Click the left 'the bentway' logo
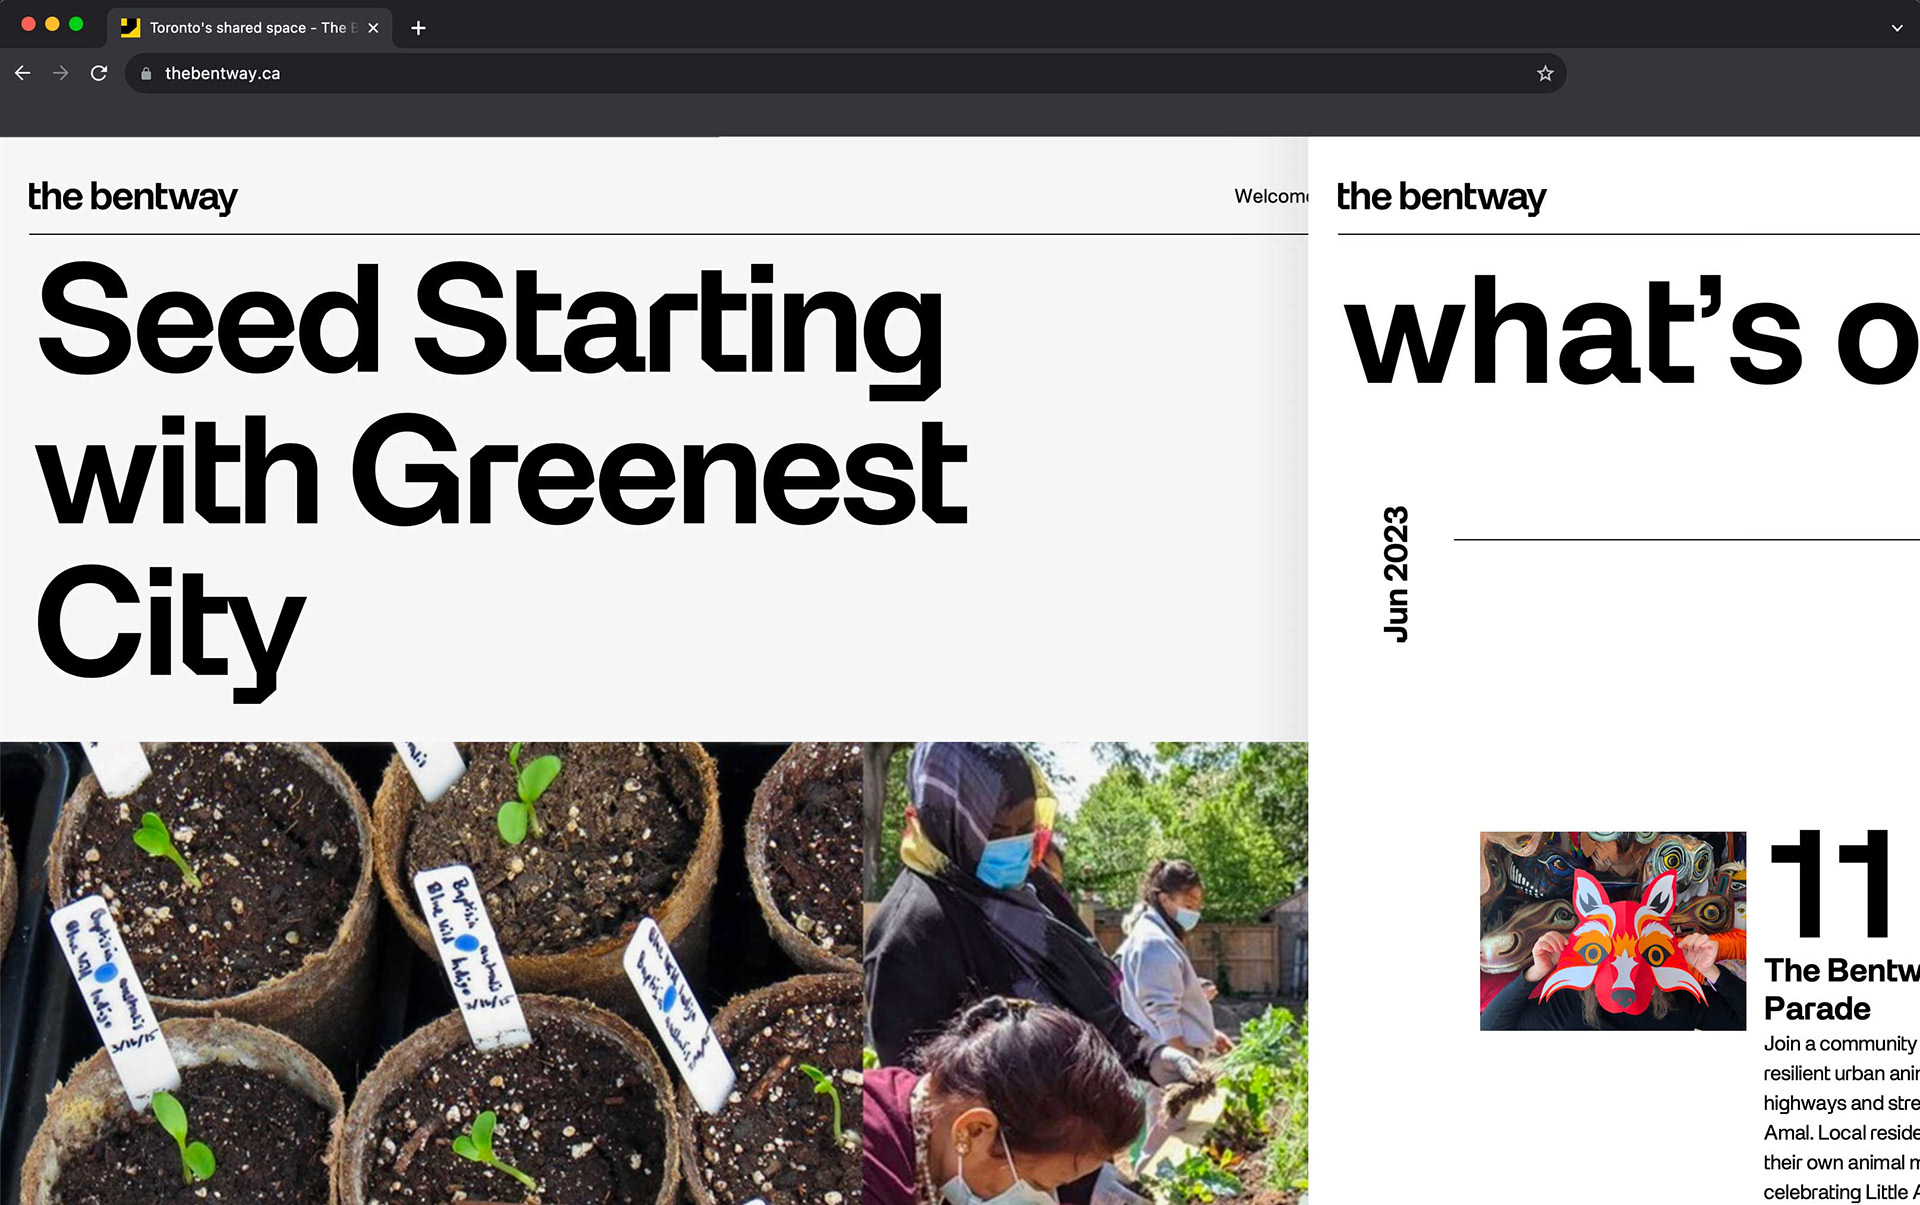 (x=132, y=196)
